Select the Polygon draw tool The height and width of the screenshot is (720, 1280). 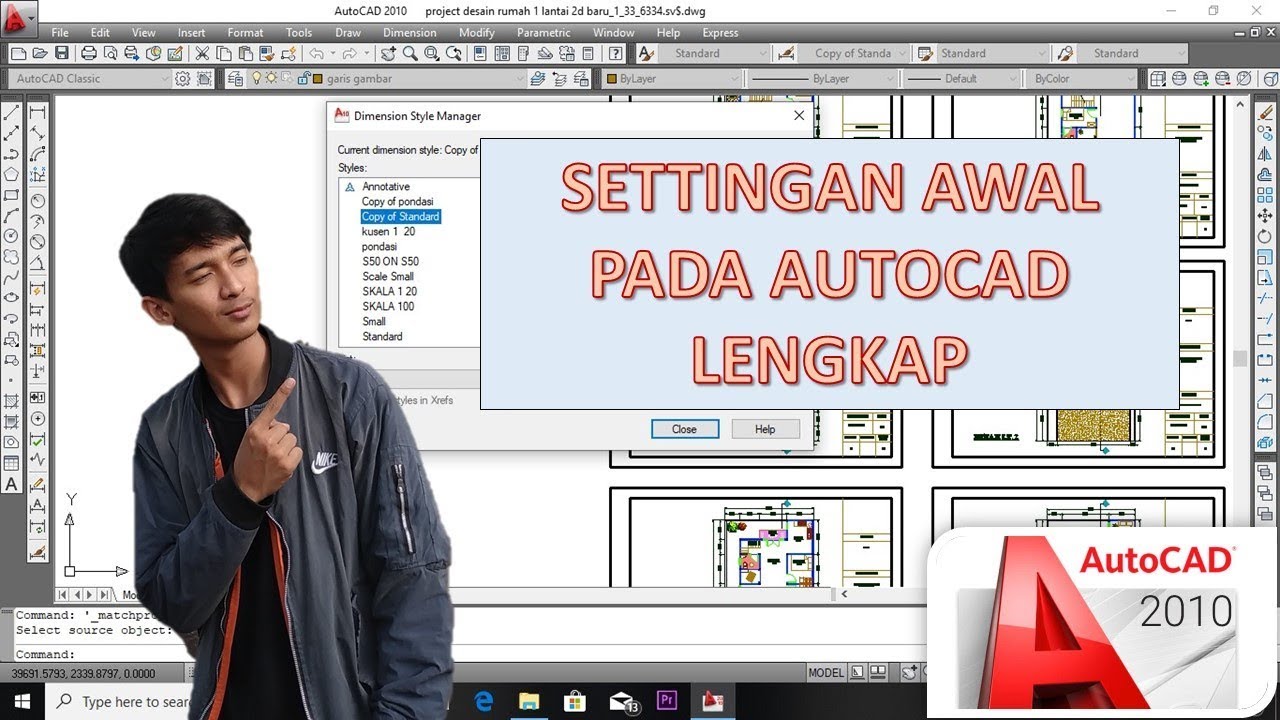12,174
